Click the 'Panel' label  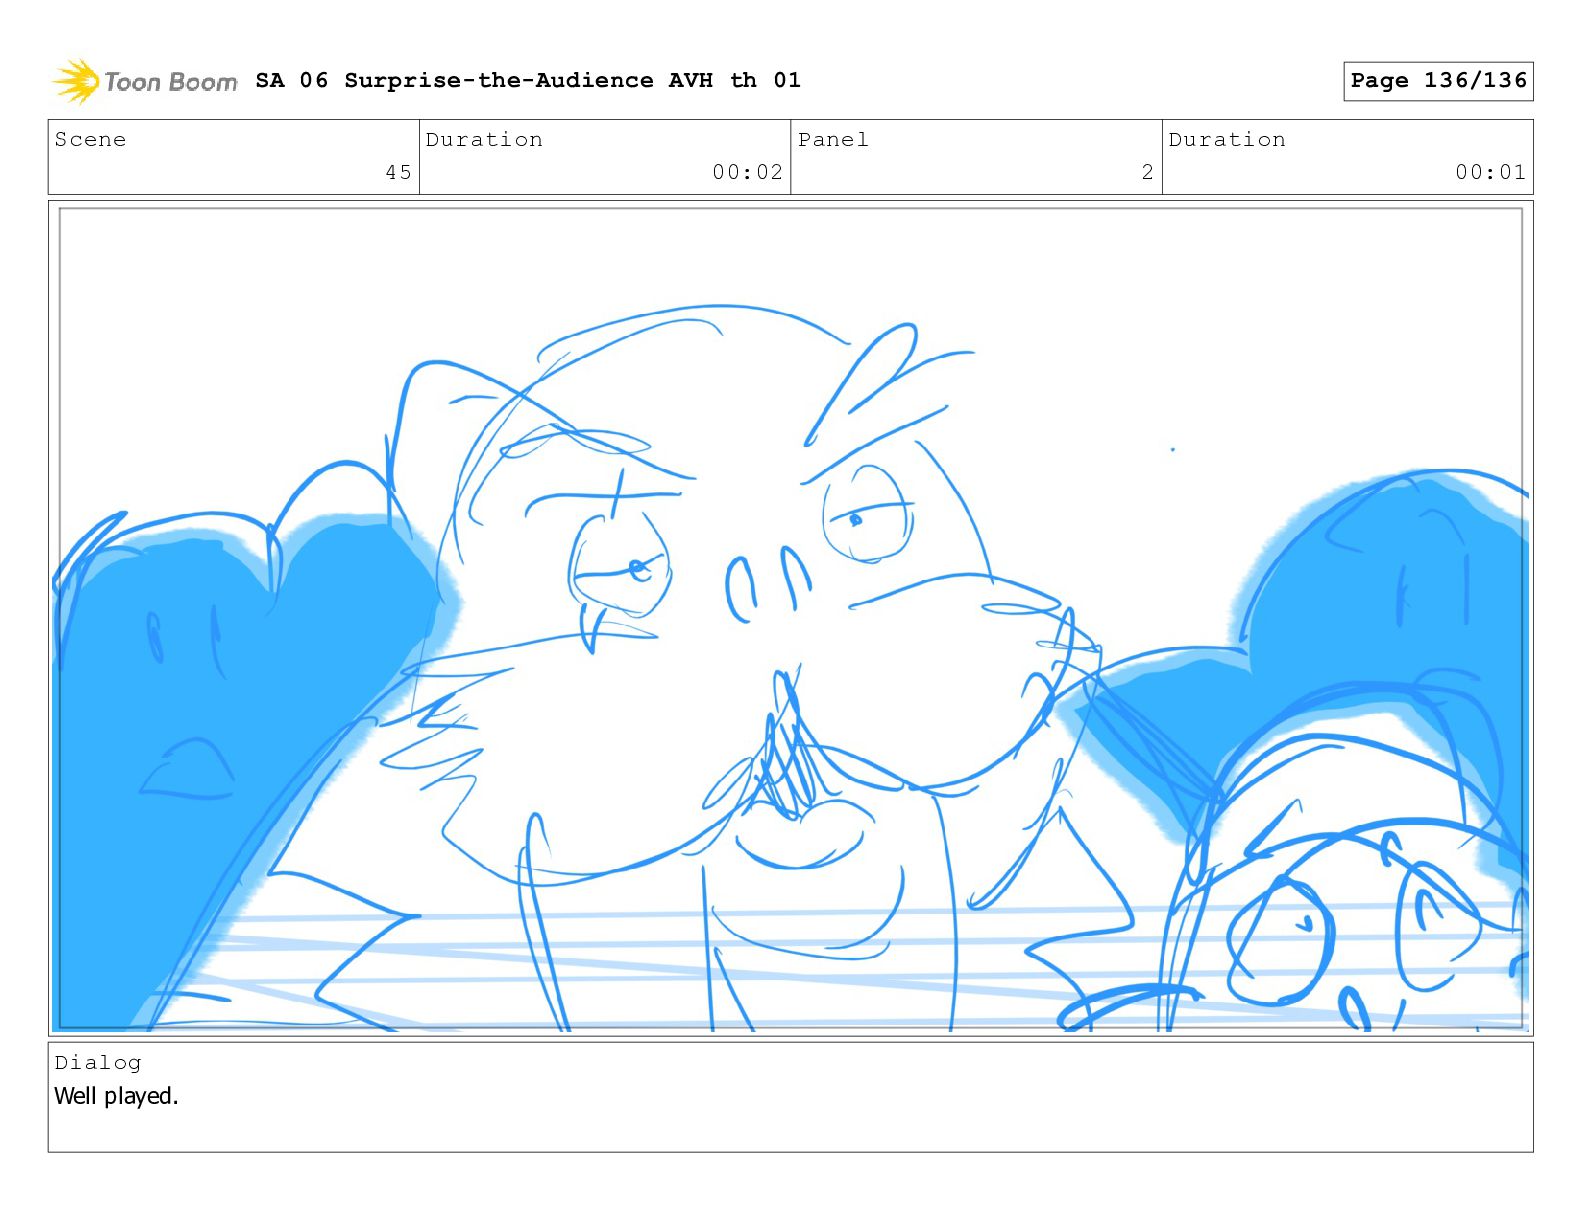point(833,139)
